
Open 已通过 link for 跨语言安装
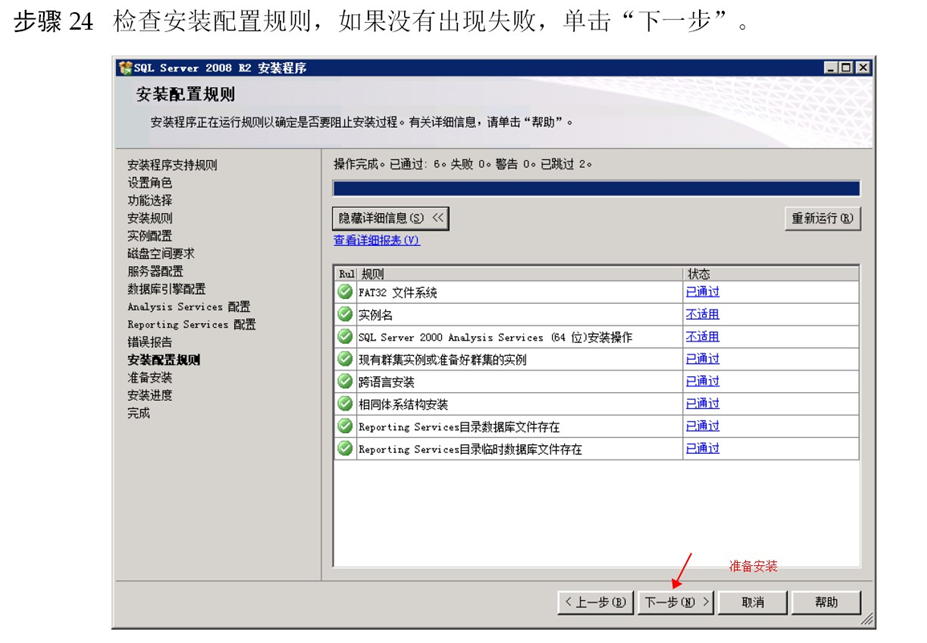(702, 382)
